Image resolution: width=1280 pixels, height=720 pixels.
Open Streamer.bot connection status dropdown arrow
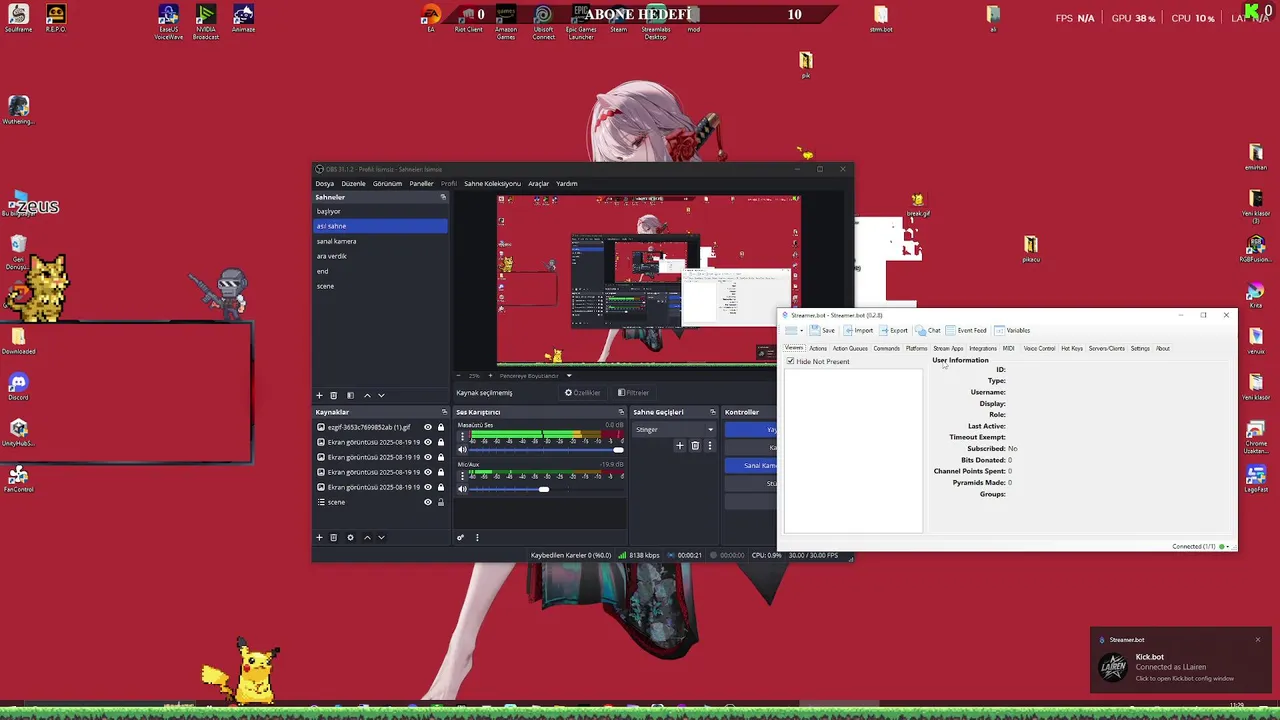click(x=1230, y=547)
